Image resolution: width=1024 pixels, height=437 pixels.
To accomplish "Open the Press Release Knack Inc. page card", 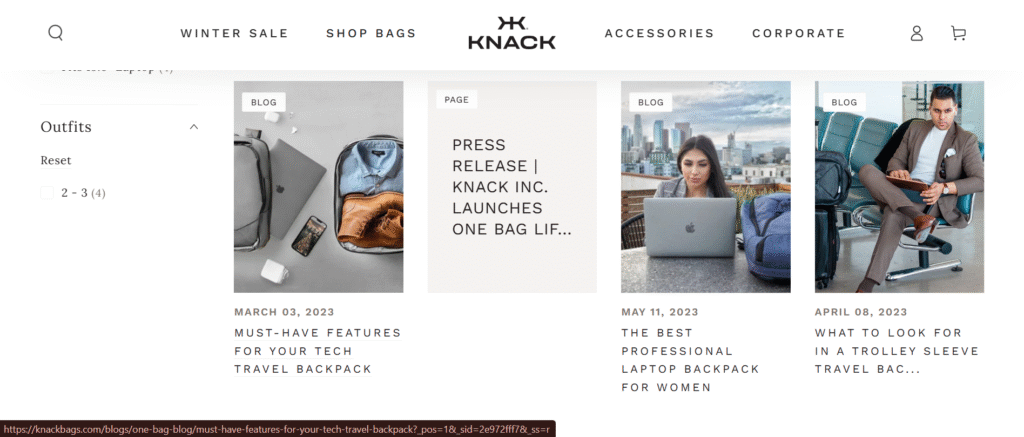I will (512, 187).
